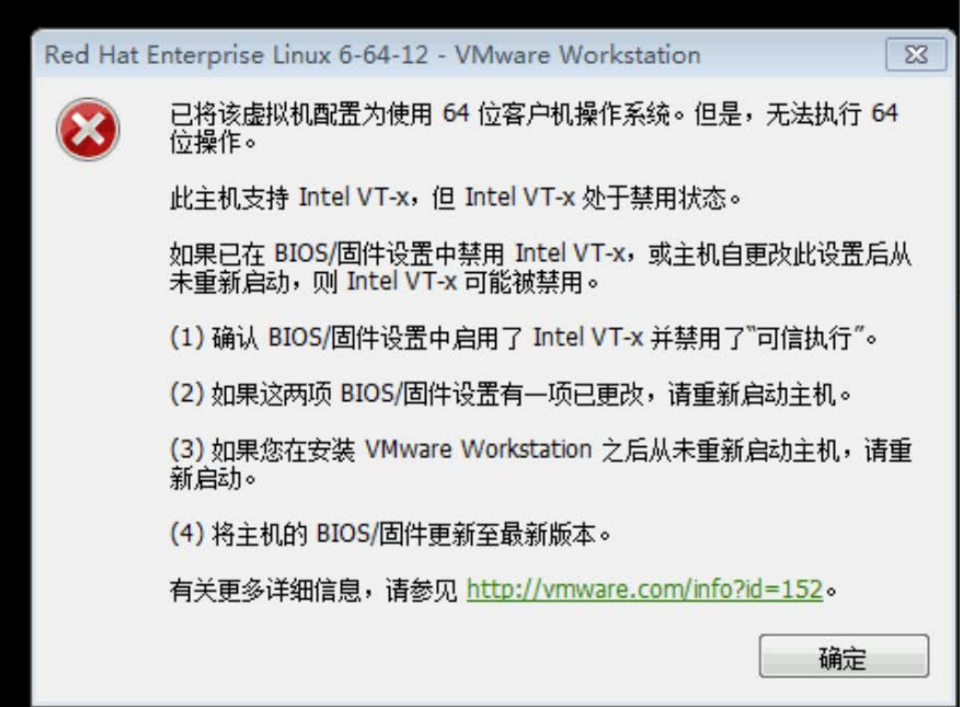This screenshot has height=707, width=960.
Task: Click the red error X icon
Action: [x=88, y=129]
